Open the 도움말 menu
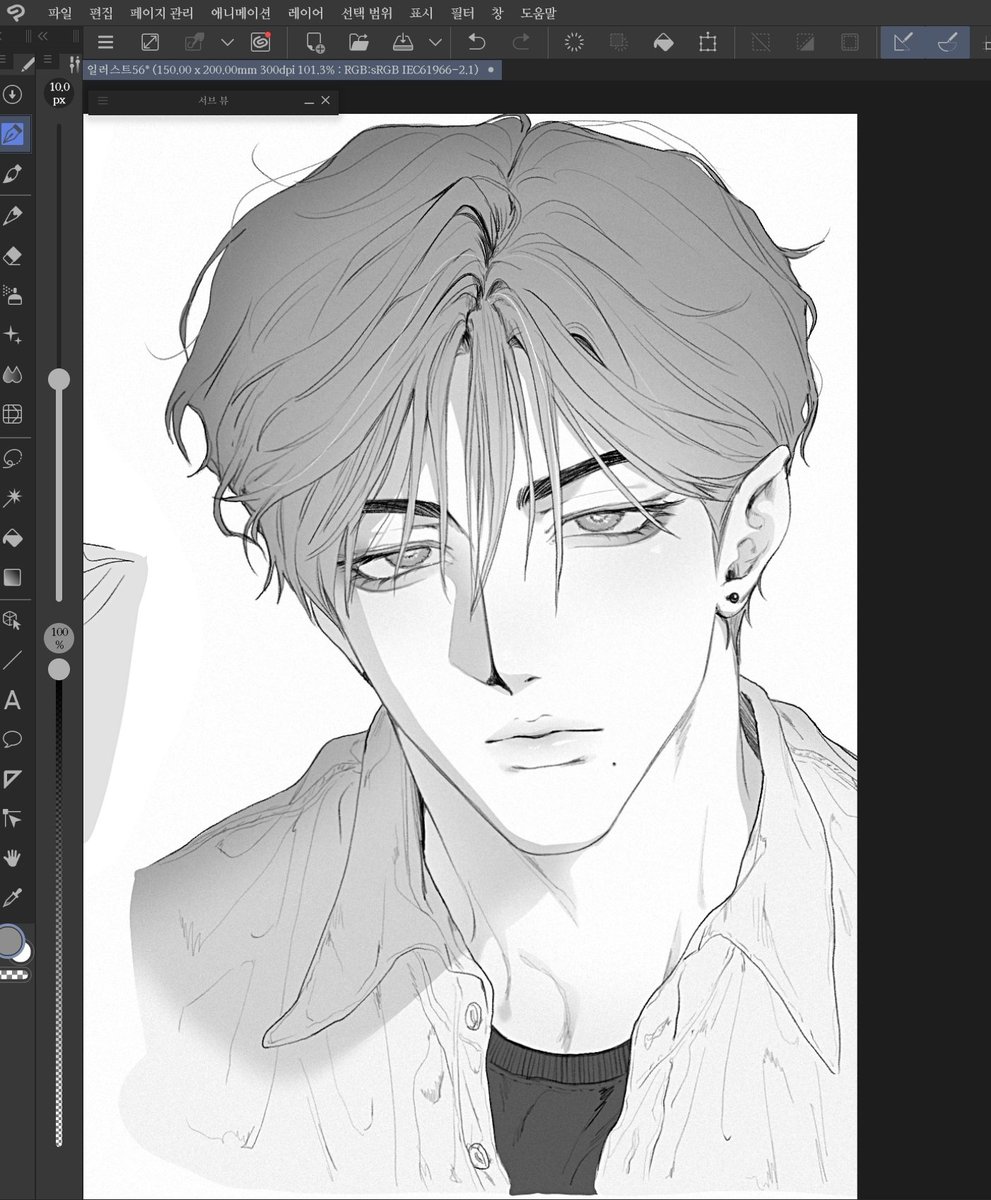Screen dimensions: 991x1200 pos(537,13)
